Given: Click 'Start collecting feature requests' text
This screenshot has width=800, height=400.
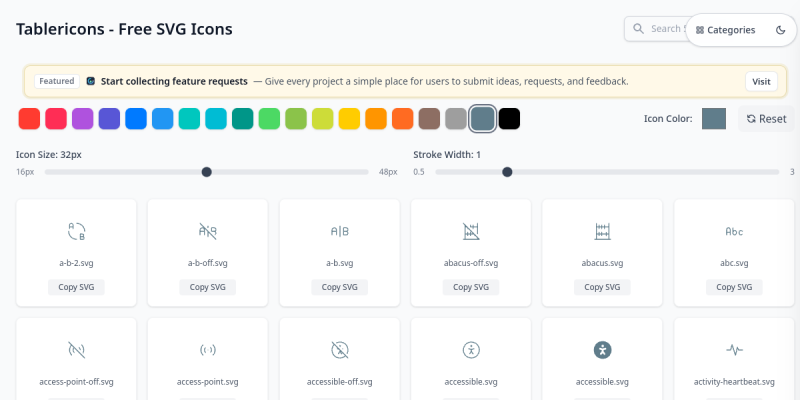Looking at the screenshot, I should (174, 81).
